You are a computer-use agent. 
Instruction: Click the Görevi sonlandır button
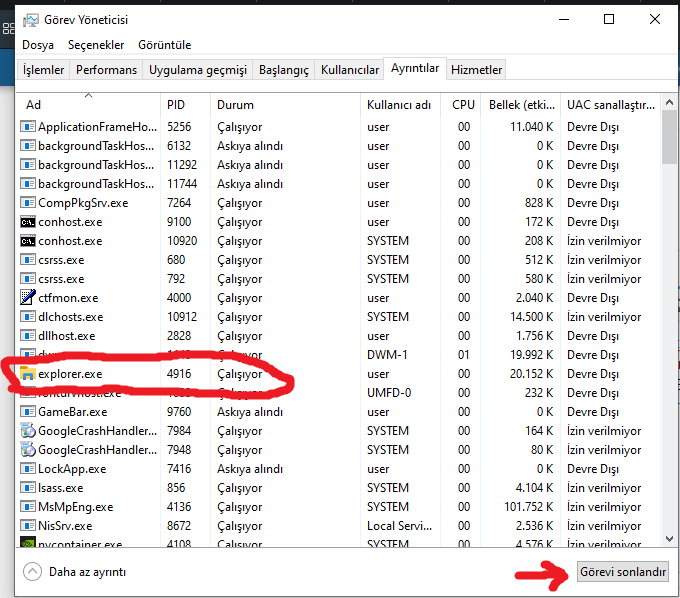pos(623,572)
